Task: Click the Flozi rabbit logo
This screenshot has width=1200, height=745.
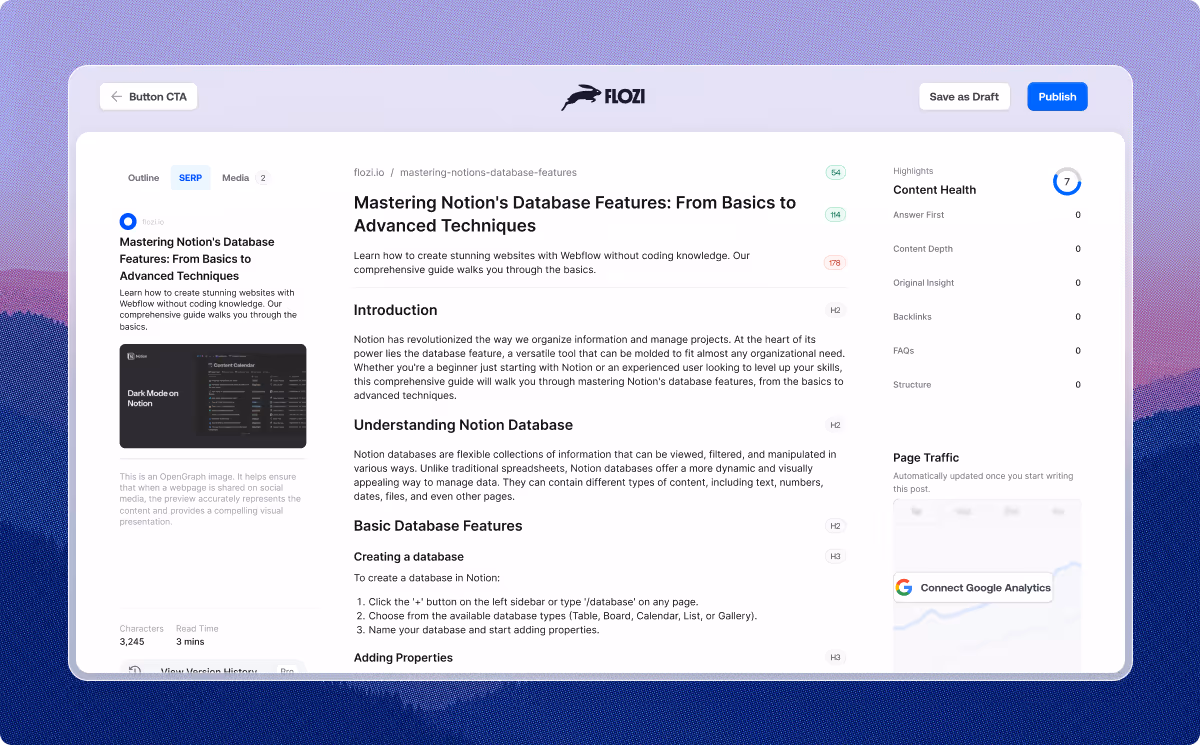Action: pyautogui.click(x=603, y=97)
